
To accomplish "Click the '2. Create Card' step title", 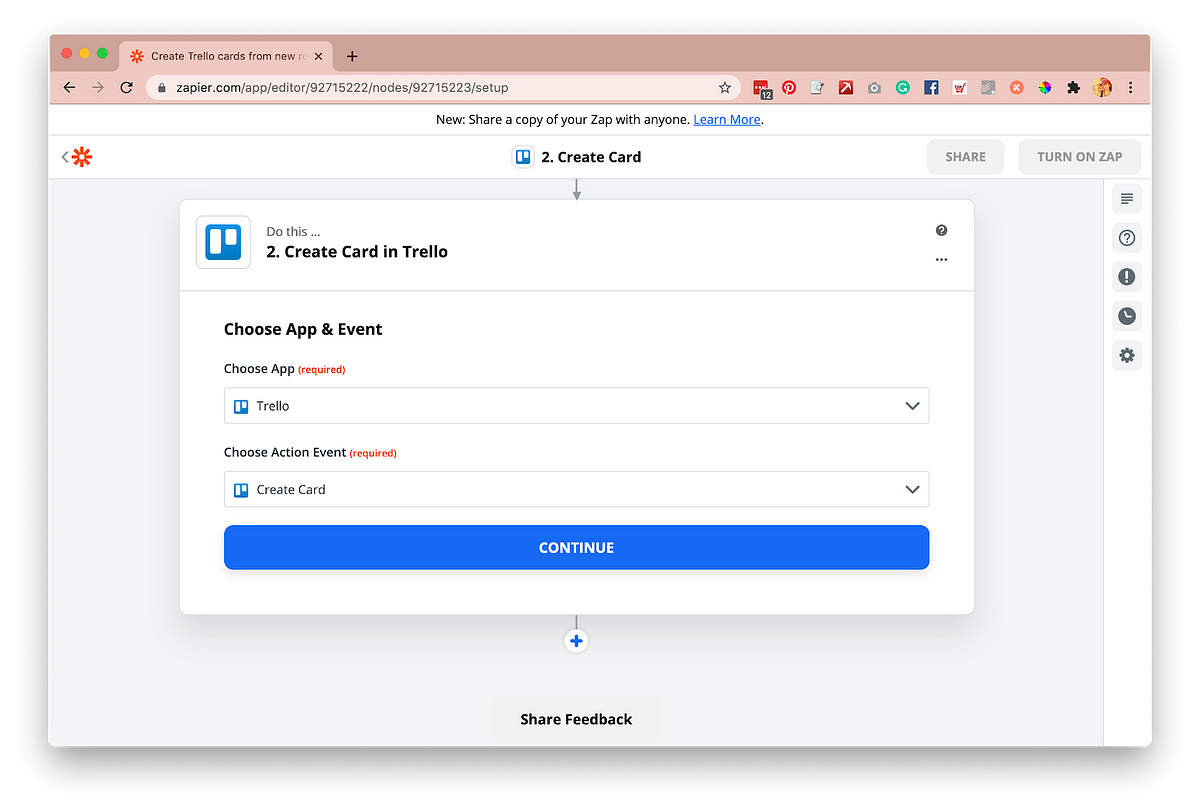I will [591, 157].
